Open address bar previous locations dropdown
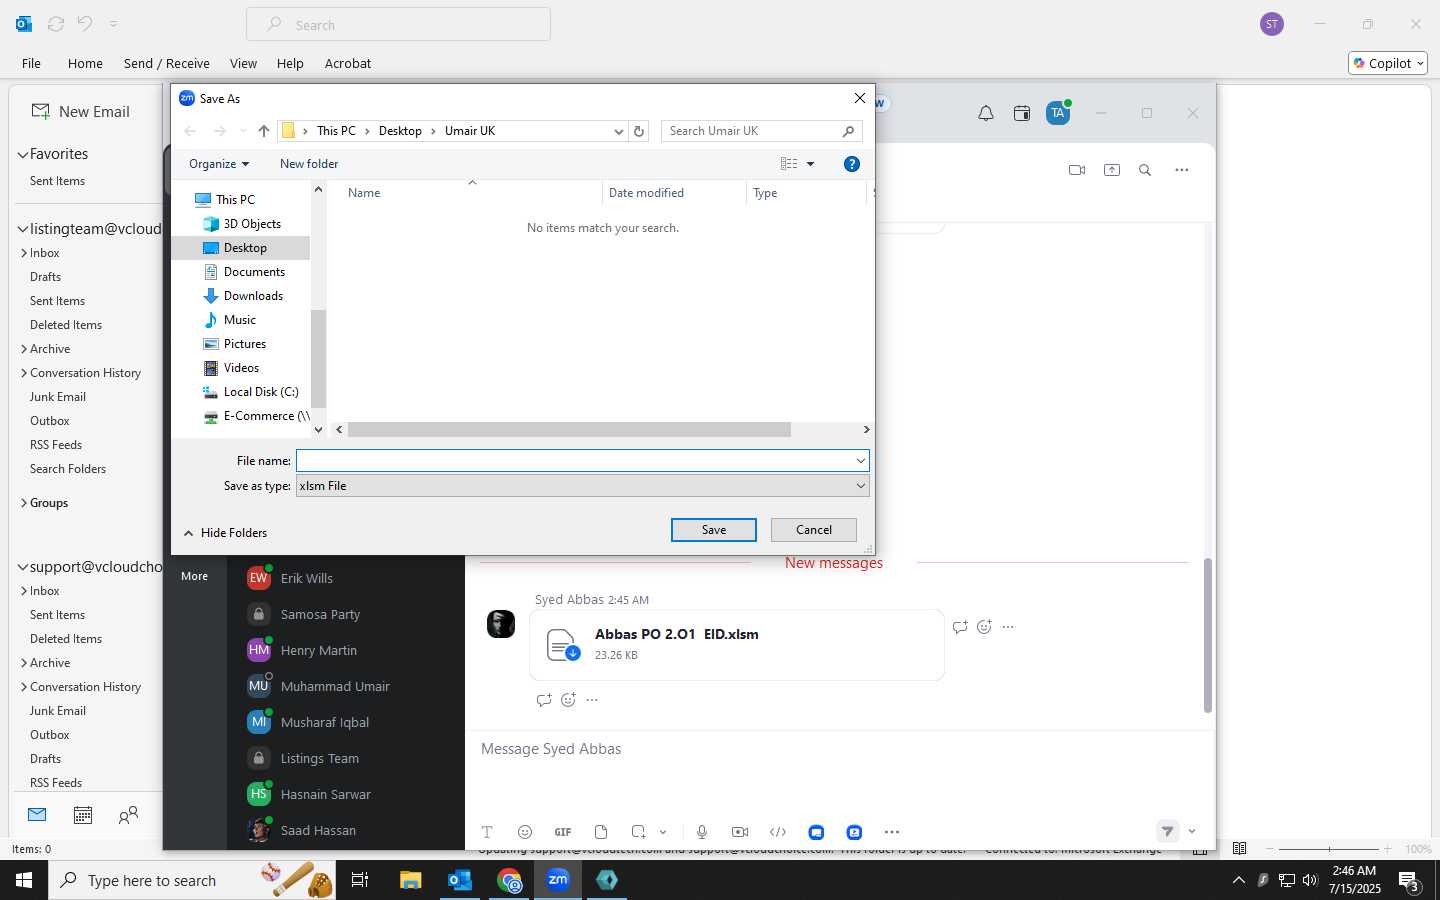 click(x=619, y=131)
